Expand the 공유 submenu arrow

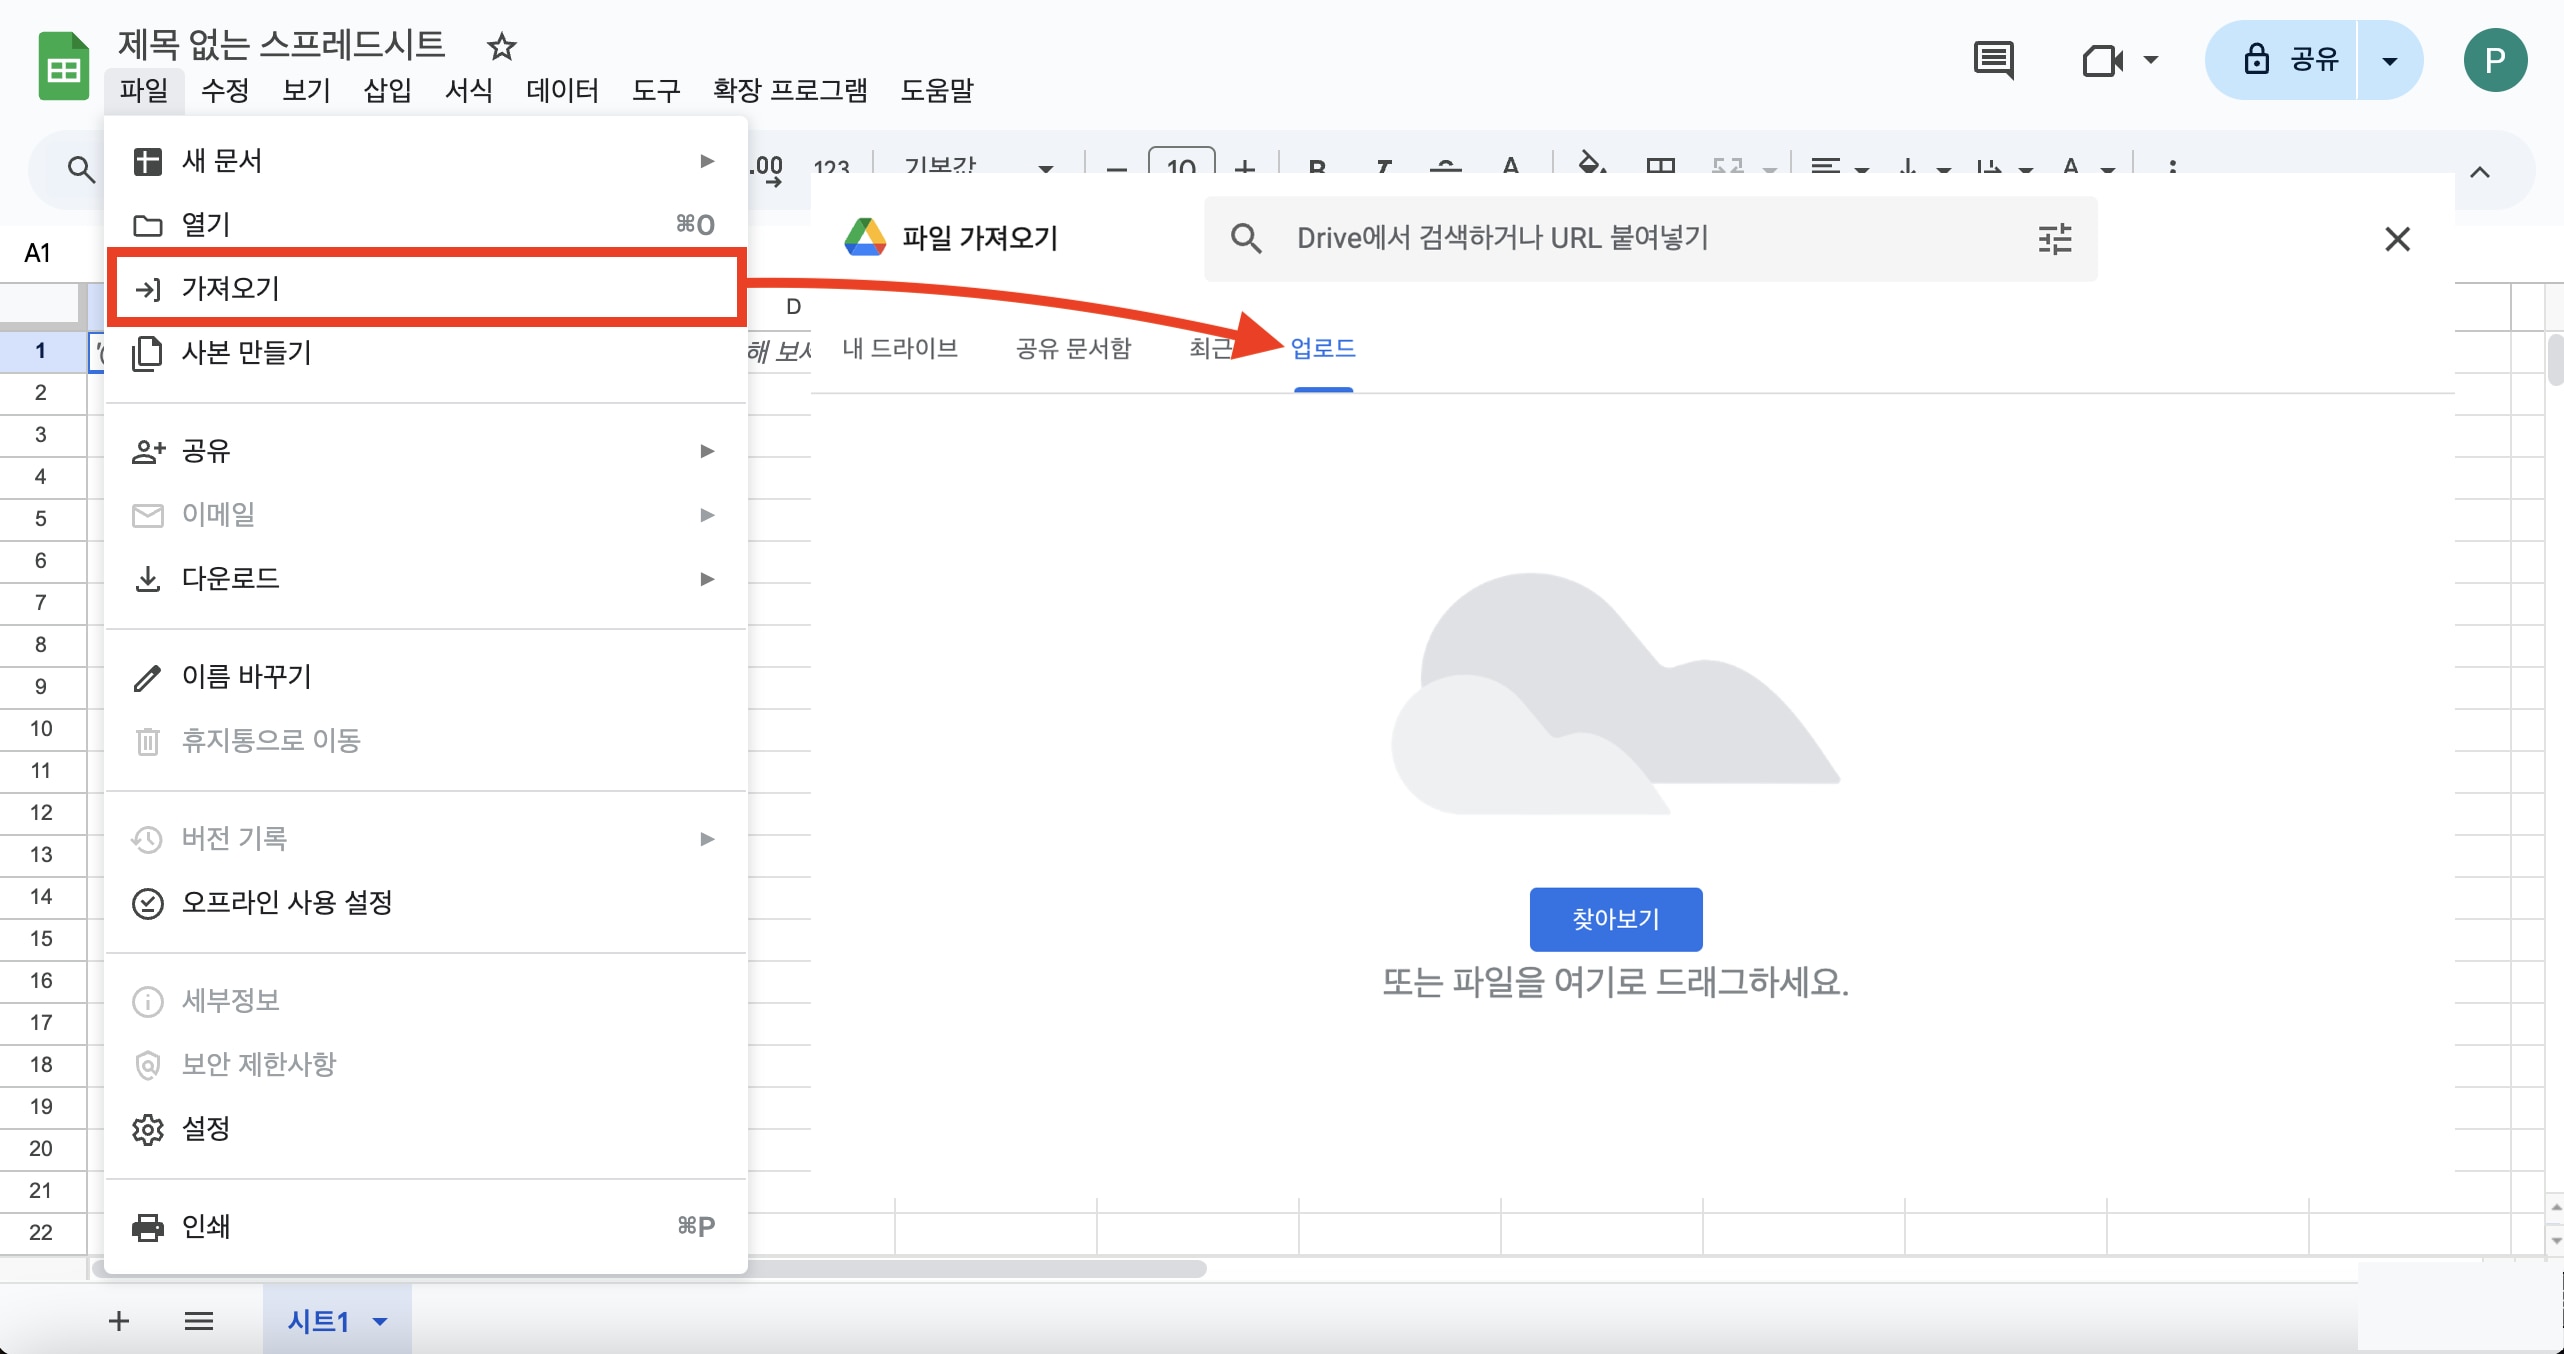point(707,451)
